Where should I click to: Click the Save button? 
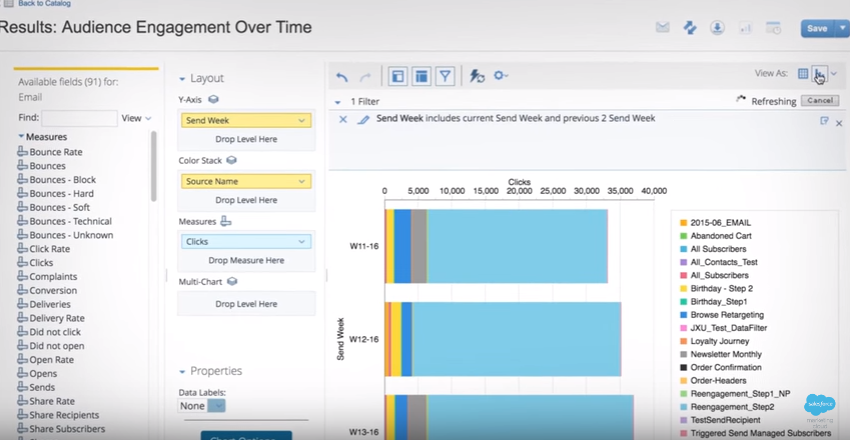pos(817,29)
